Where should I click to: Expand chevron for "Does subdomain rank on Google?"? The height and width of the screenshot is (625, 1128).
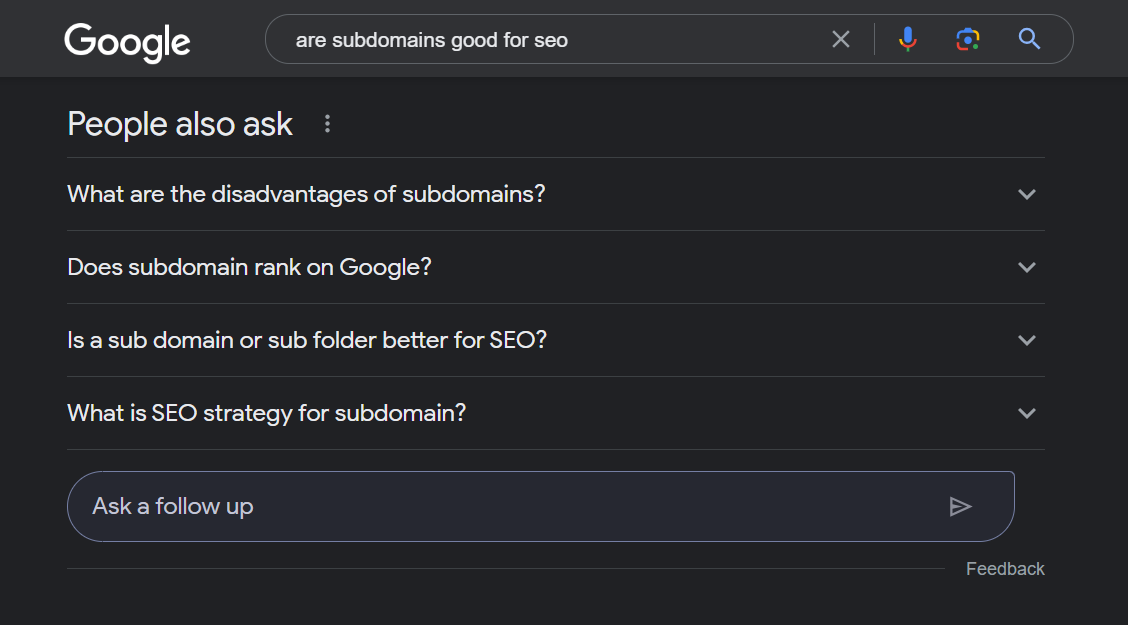point(1026,267)
